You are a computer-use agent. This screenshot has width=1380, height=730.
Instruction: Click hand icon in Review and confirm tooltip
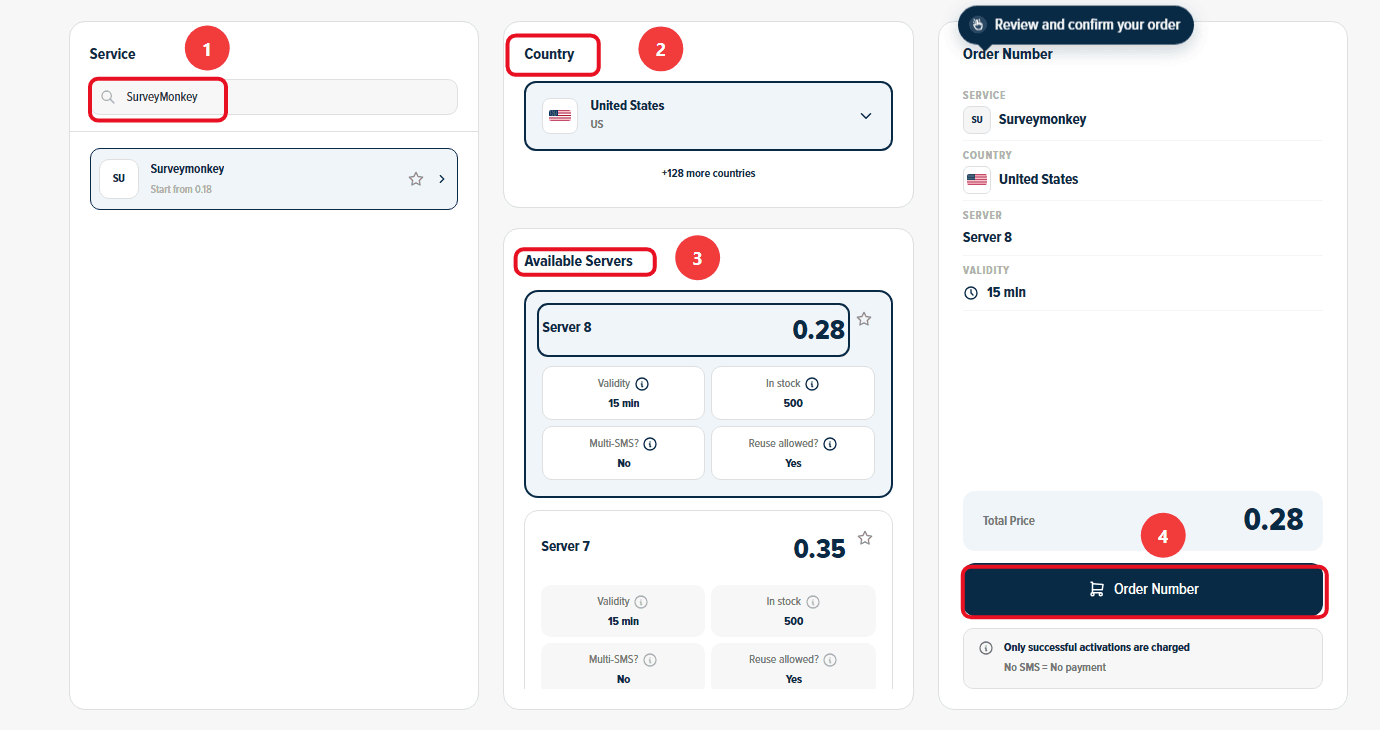click(978, 25)
